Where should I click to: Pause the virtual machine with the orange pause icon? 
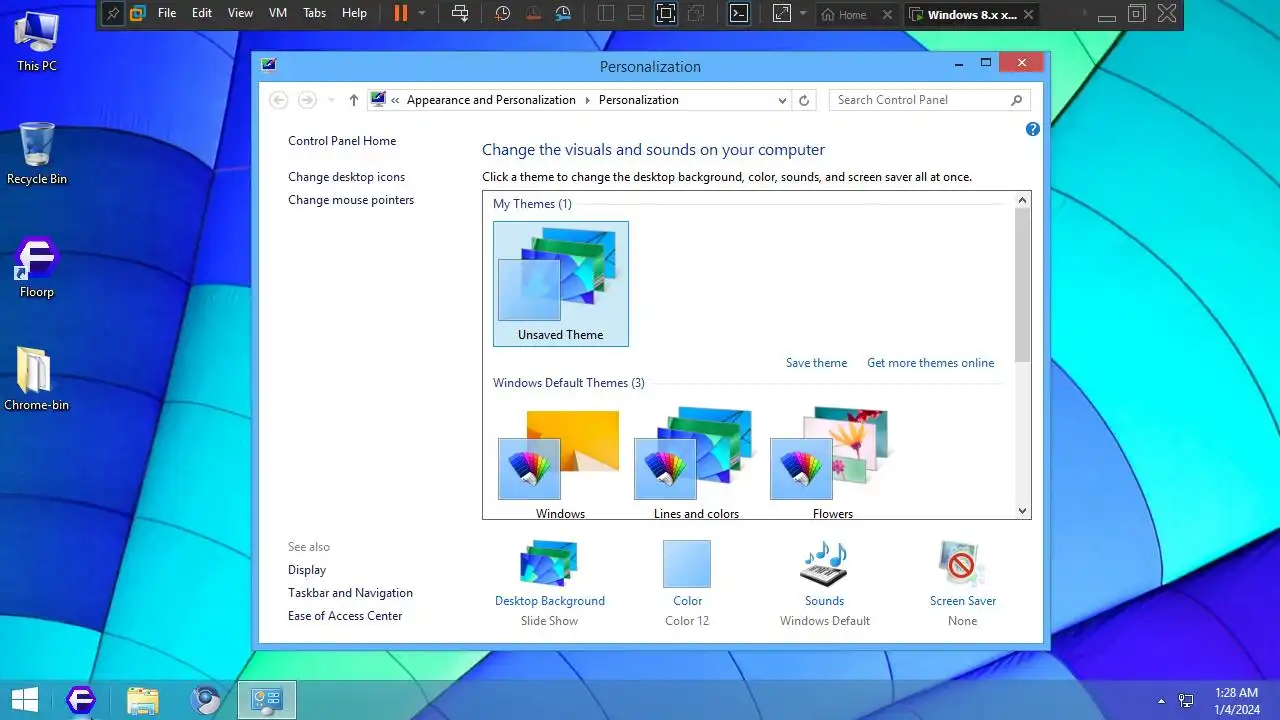[x=401, y=13]
